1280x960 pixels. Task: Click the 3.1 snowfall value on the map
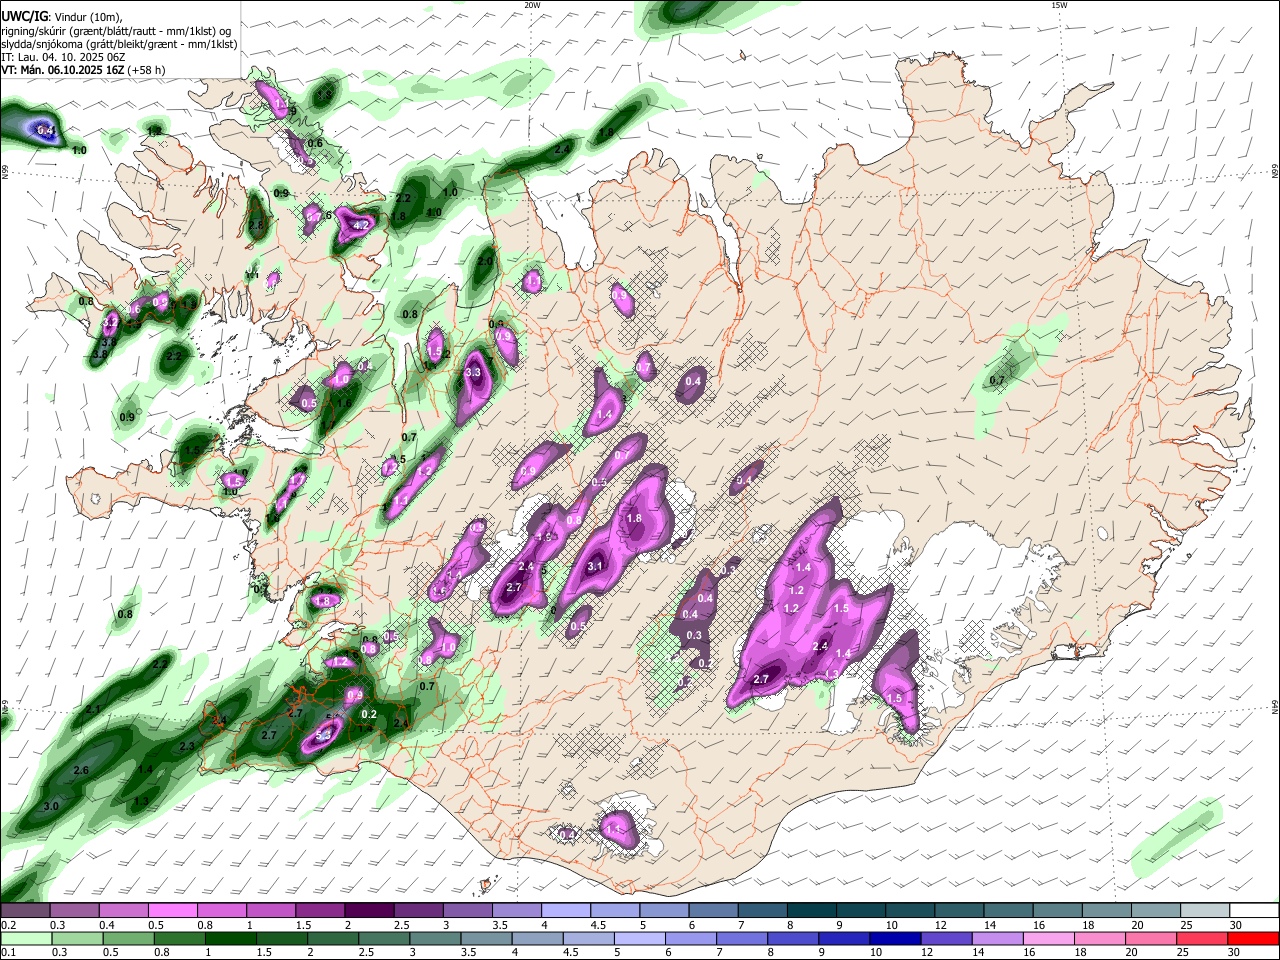(594, 566)
